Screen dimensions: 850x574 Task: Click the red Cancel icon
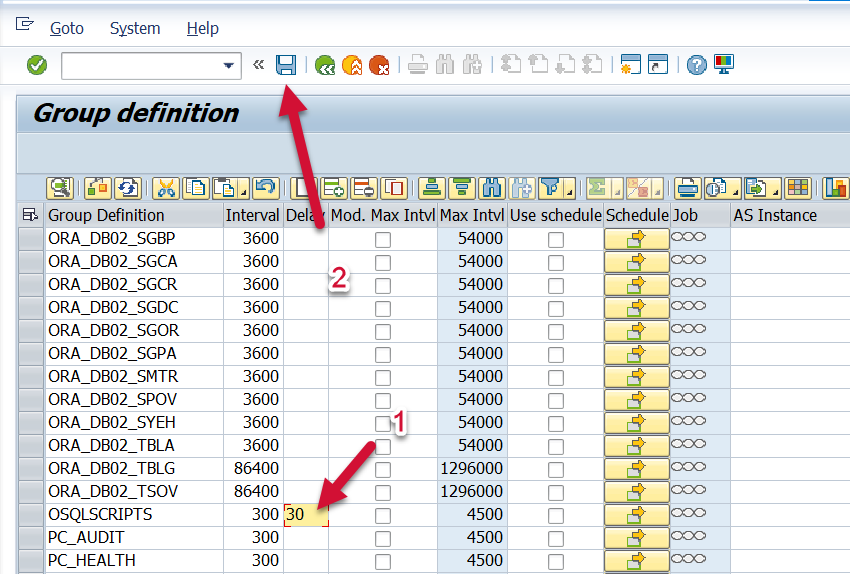(379, 66)
